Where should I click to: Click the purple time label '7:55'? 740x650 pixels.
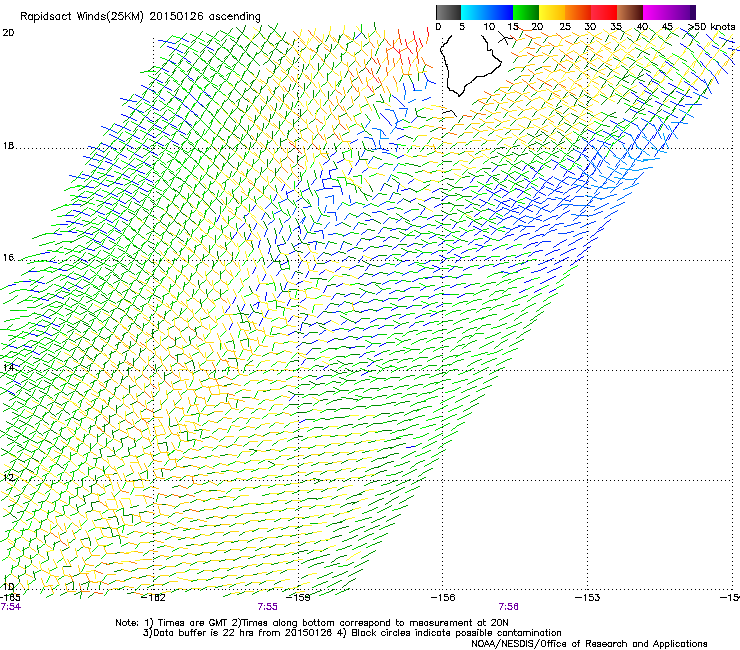click(x=268, y=607)
